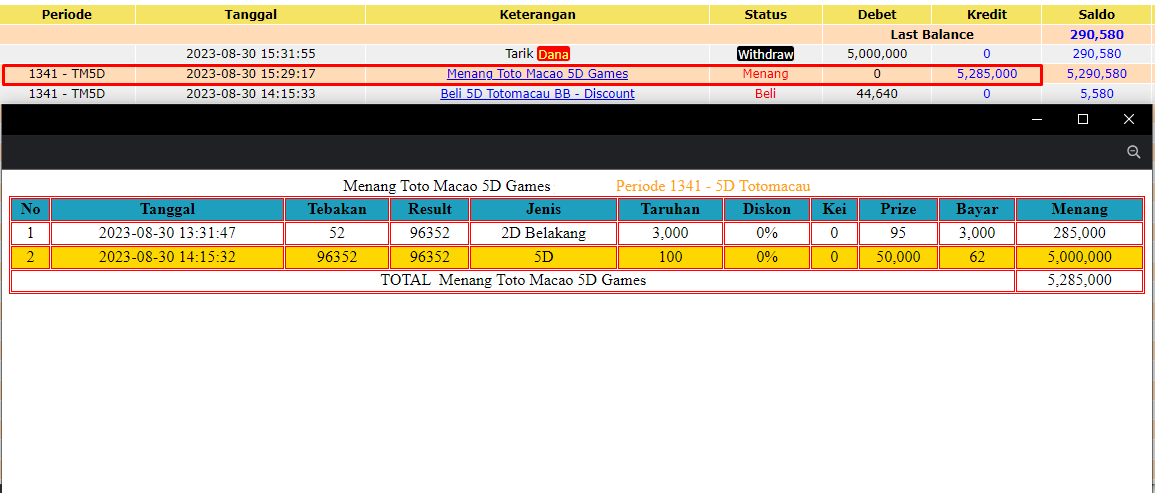This screenshot has width=1155, height=493.
Task: Click the Menang amount 5,000,000
Action: [1079, 257]
